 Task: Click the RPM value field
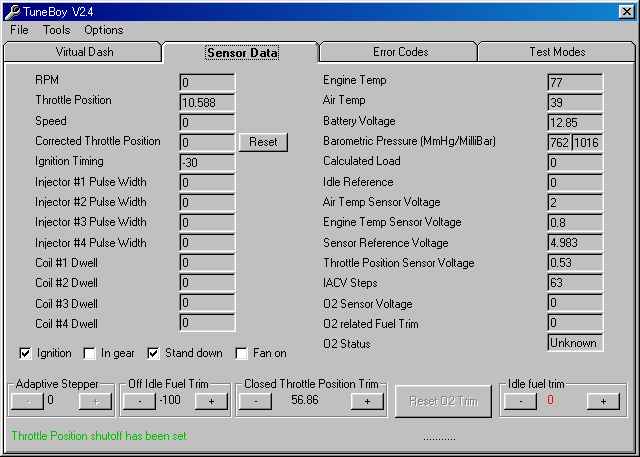pyautogui.click(x=207, y=82)
